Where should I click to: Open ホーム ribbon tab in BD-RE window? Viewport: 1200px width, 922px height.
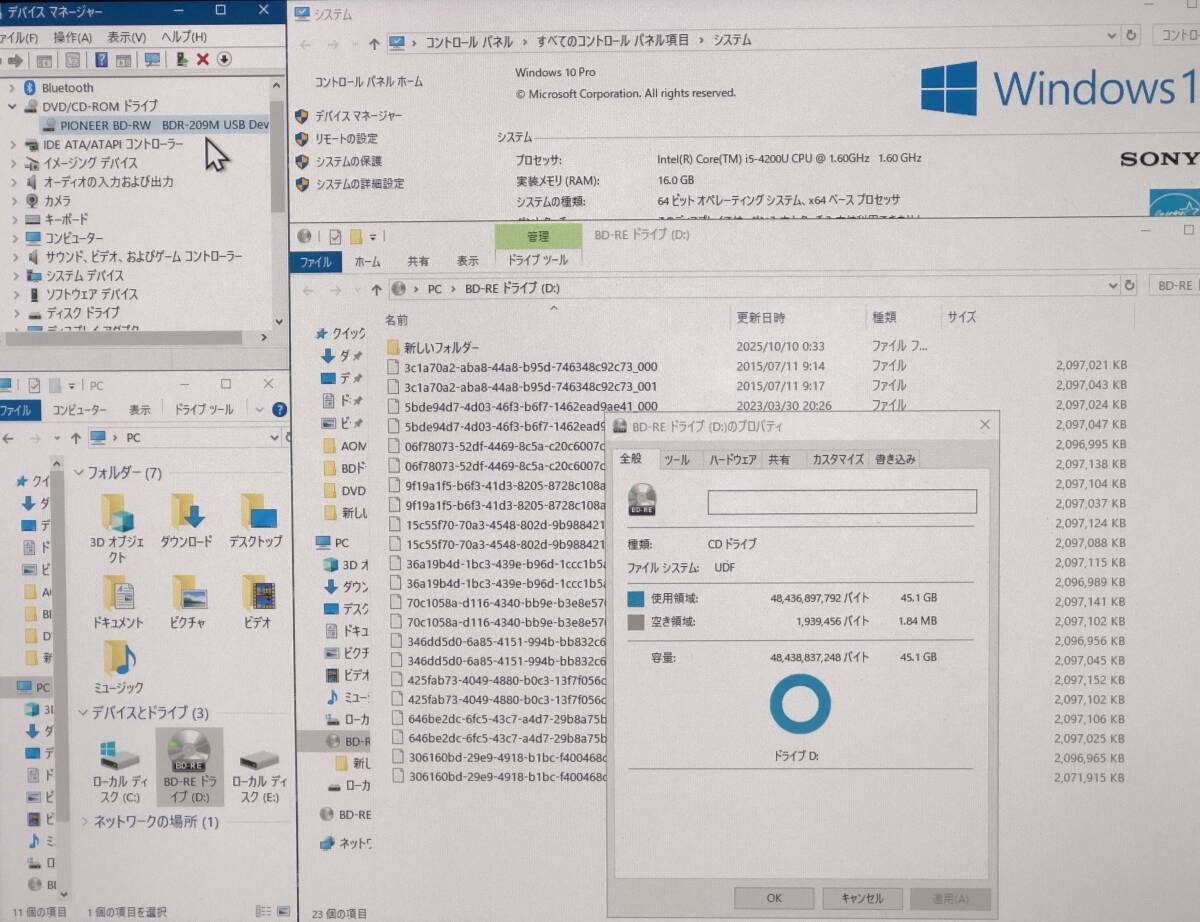tap(368, 261)
